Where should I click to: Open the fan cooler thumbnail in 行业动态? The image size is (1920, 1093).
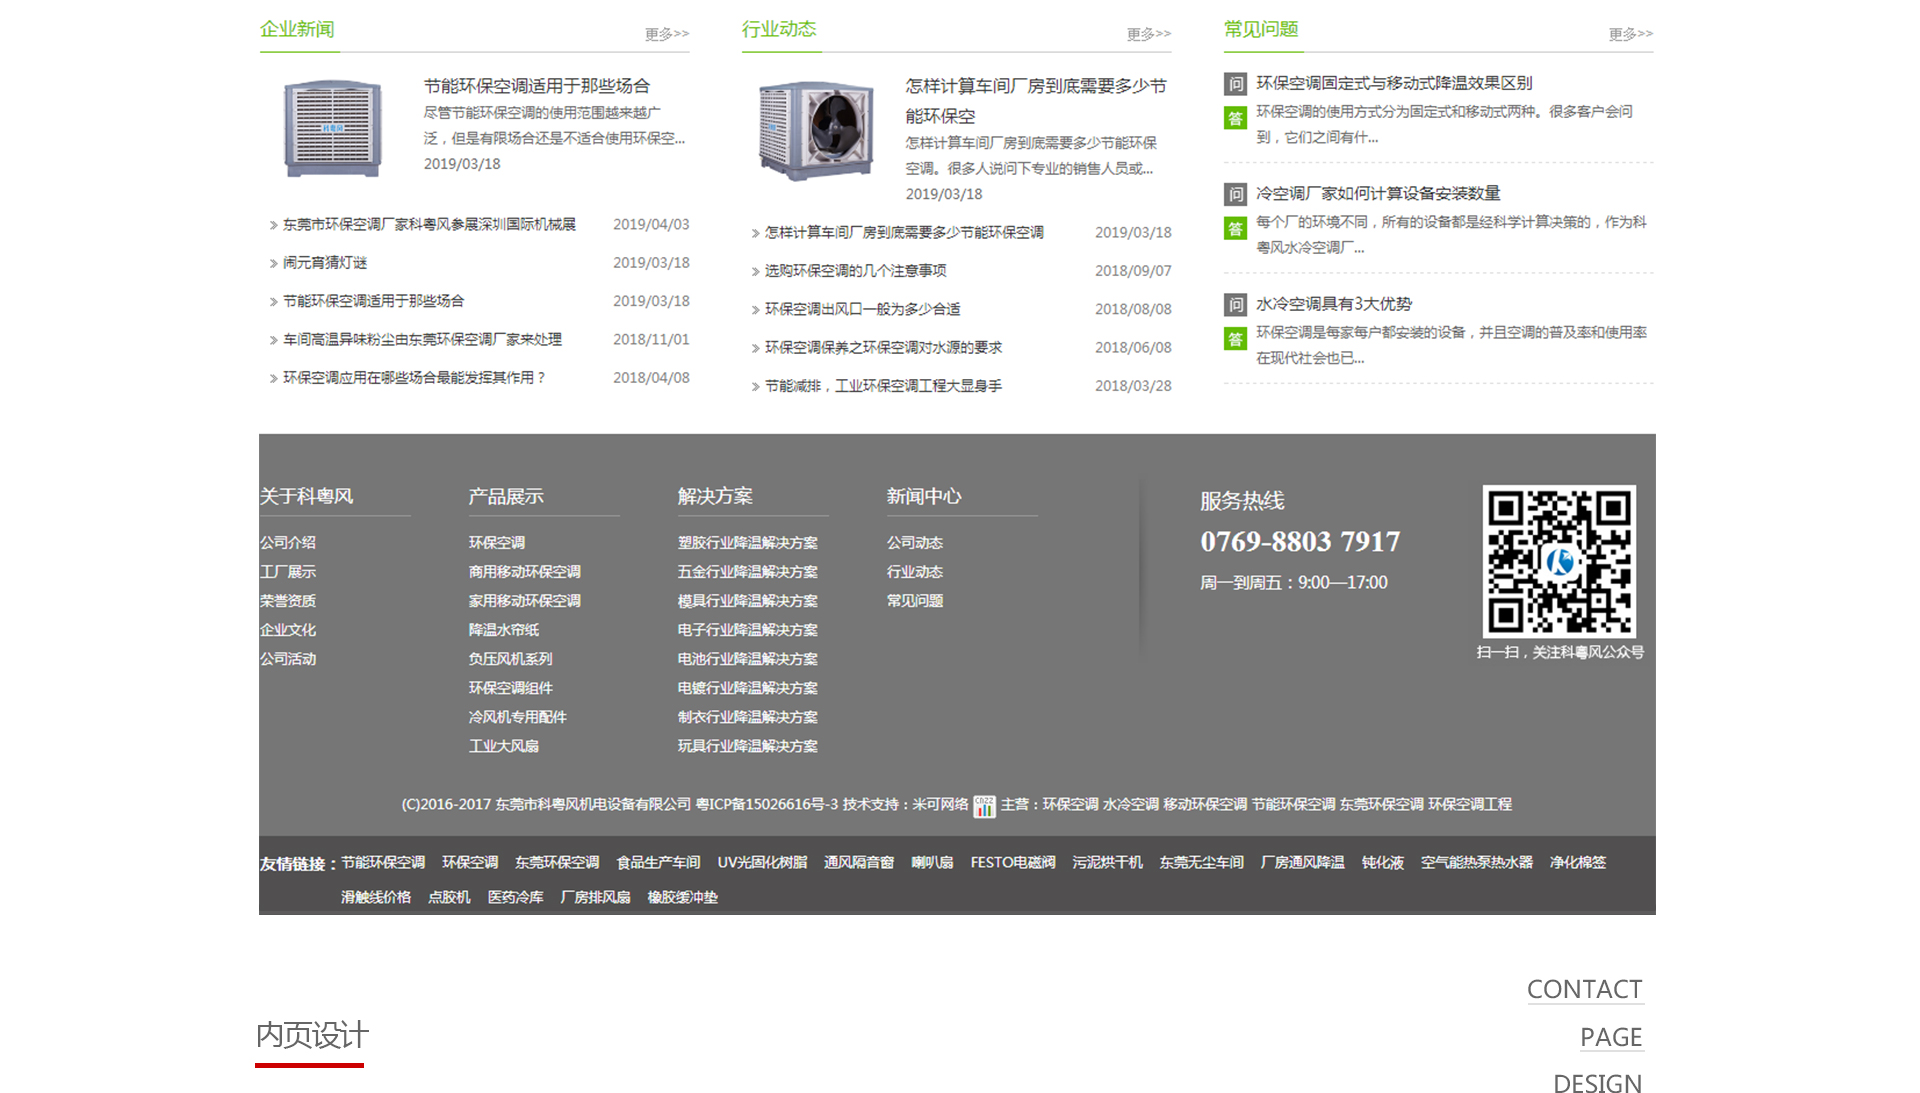point(815,131)
